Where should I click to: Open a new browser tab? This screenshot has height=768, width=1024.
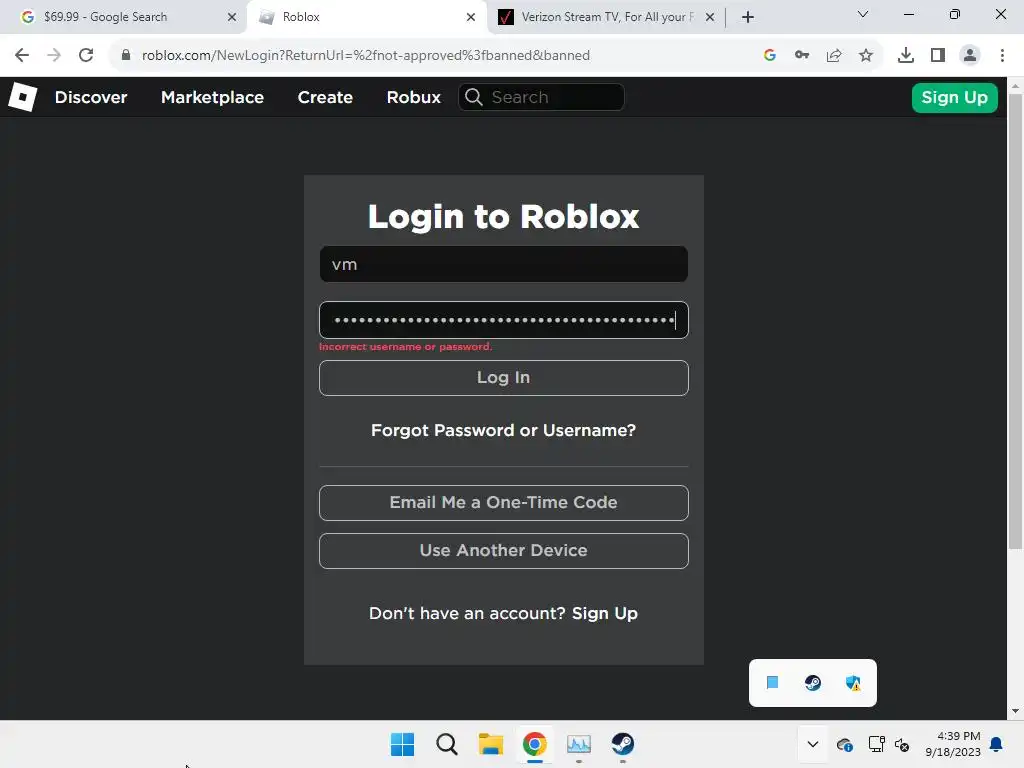[x=748, y=17]
